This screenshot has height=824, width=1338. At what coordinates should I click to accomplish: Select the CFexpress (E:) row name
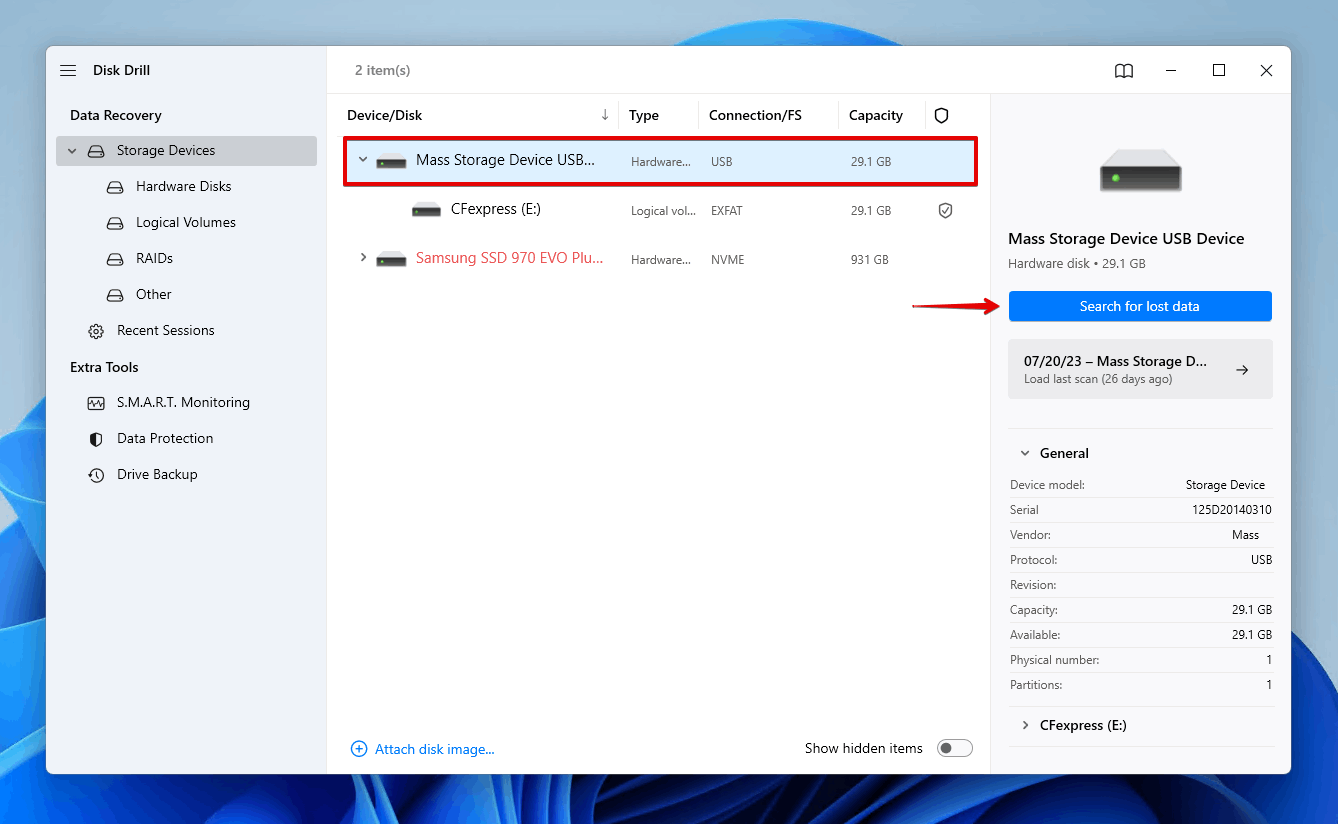[x=496, y=209]
